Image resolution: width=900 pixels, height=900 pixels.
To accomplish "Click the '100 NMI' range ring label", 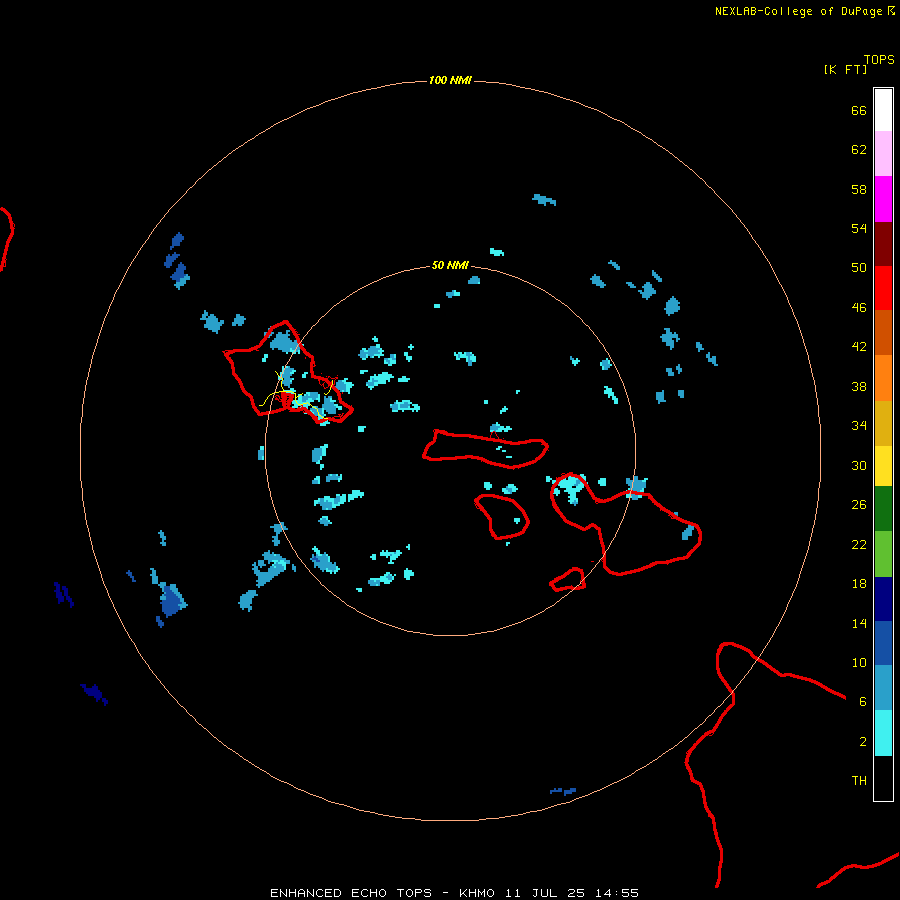I will 450,80.
